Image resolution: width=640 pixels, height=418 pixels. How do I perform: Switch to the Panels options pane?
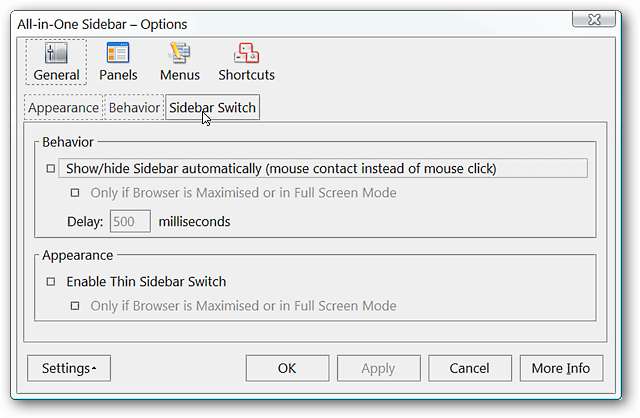(118, 62)
